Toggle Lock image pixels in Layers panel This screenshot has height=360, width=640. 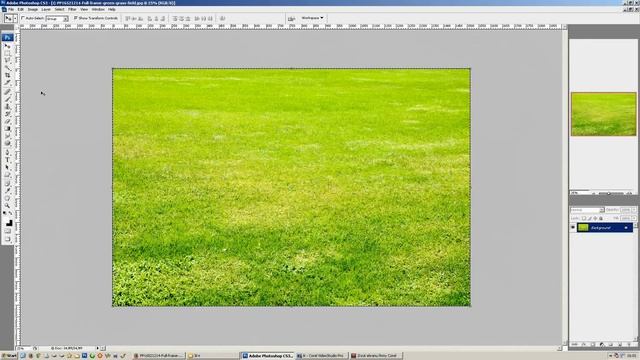point(589,218)
